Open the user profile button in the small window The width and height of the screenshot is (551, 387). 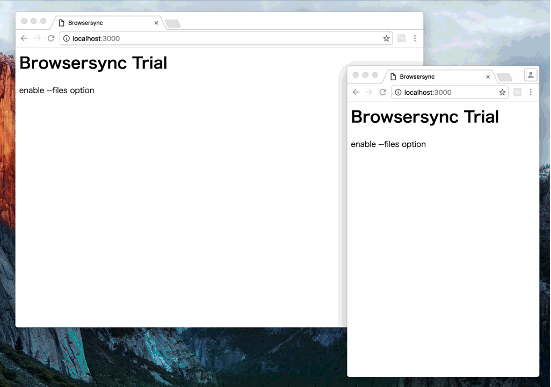[x=531, y=75]
